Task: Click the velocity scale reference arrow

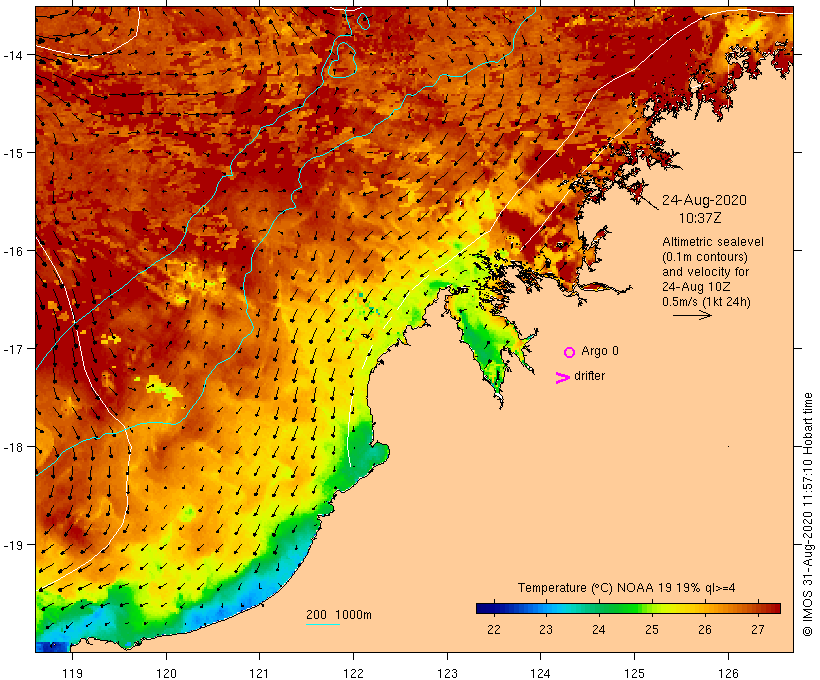Action: point(692,315)
